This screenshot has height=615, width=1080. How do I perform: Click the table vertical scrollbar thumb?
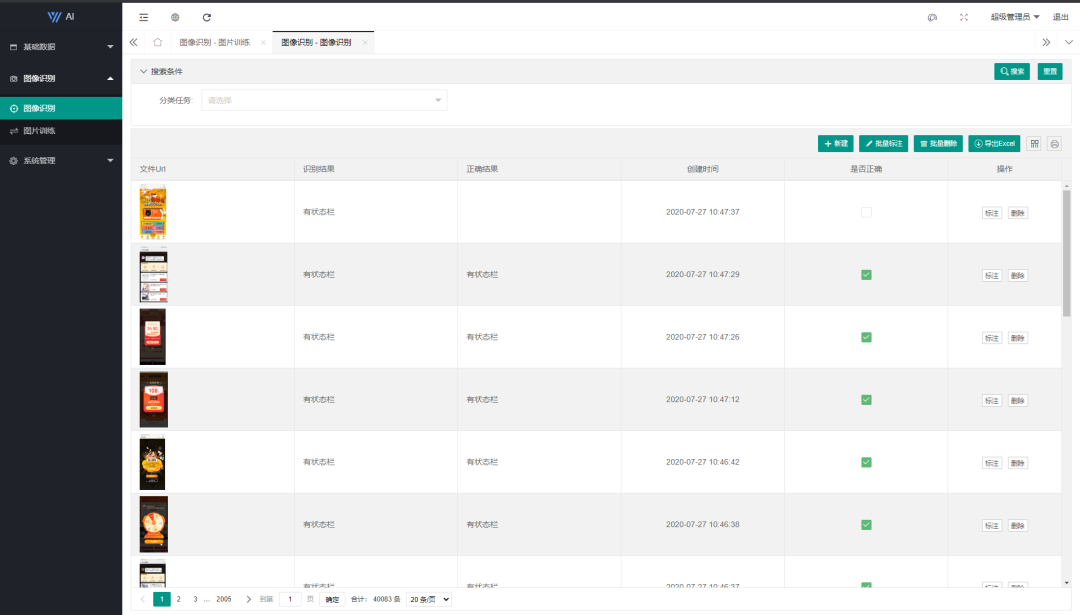pyautogui.click(x=1066, y=253)
